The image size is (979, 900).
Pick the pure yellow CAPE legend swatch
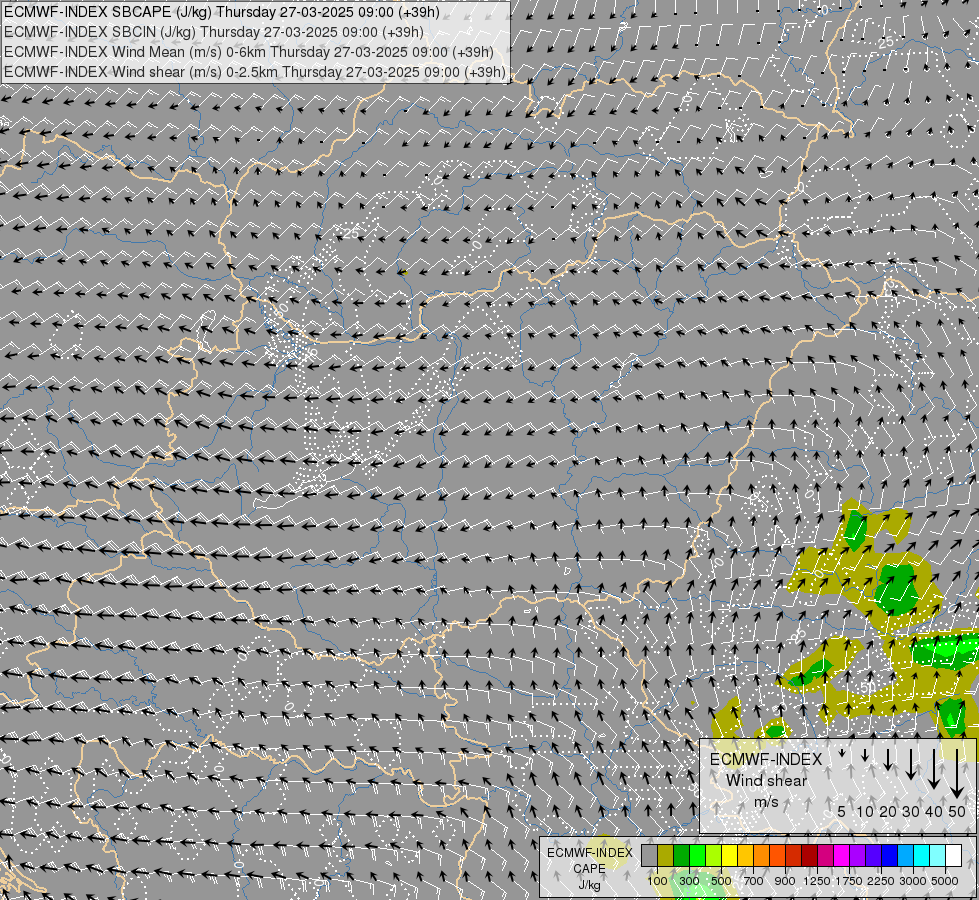(x=729, y=855)
